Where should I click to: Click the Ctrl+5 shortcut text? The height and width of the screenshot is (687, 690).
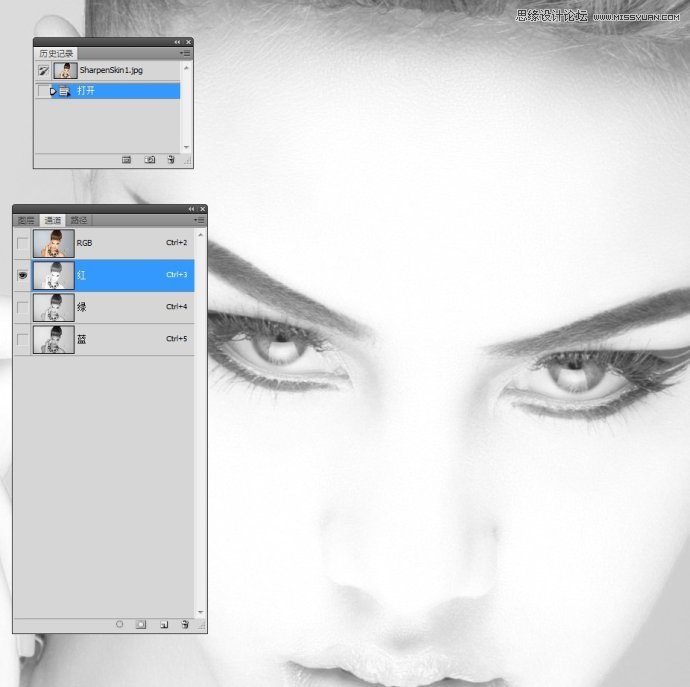pos(176,339)
